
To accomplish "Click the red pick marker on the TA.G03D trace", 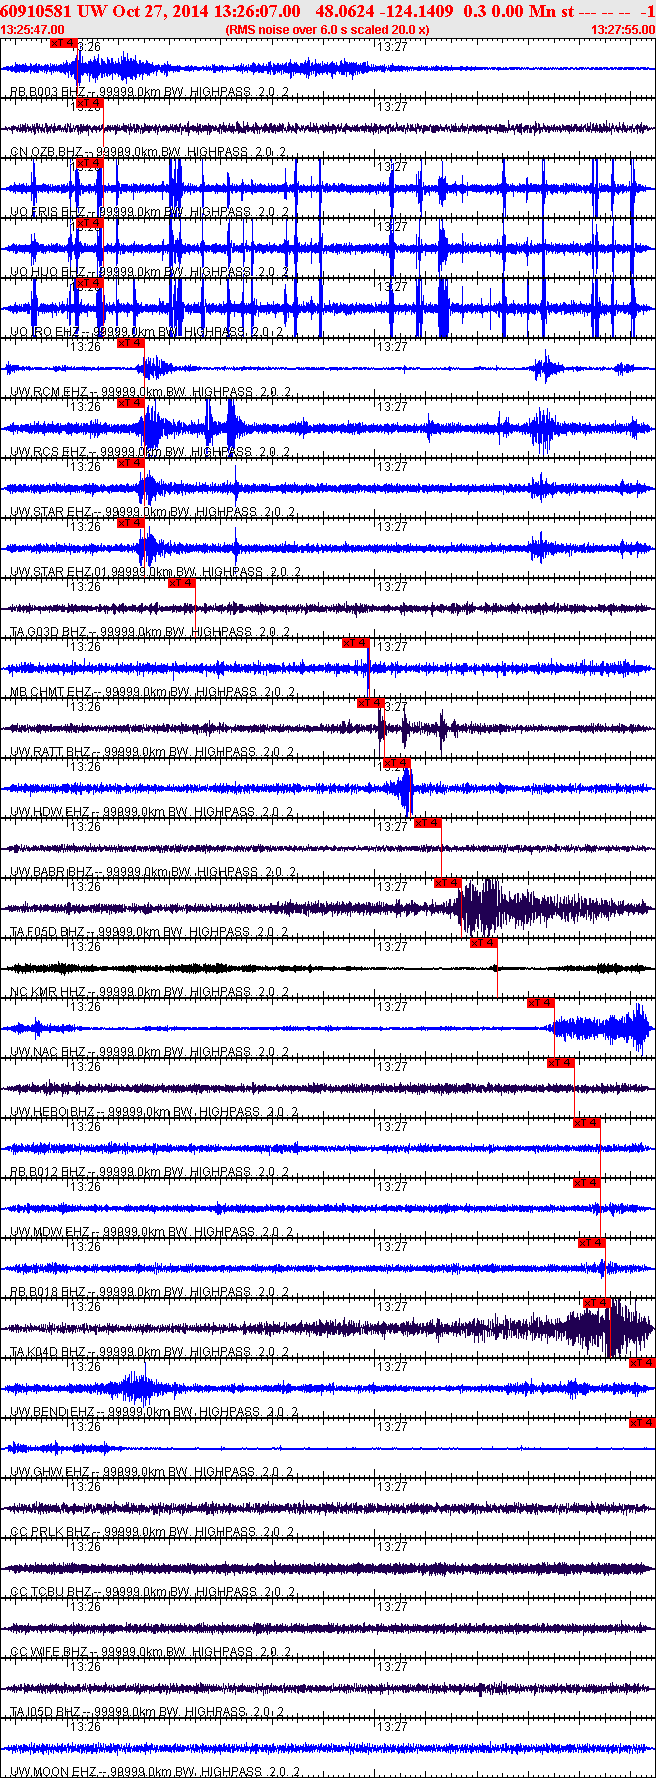I will click(181, 583).
